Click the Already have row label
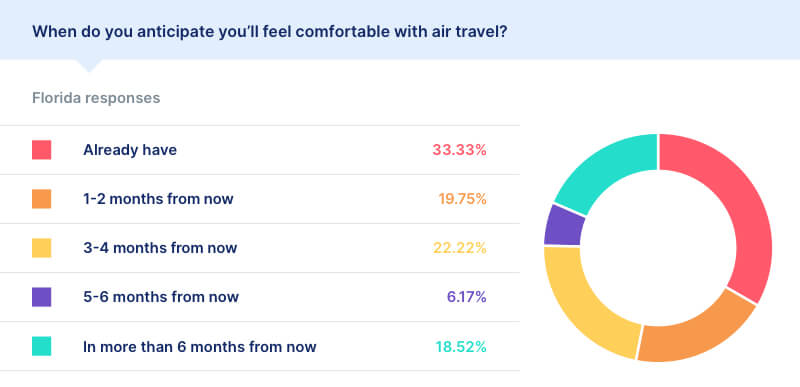The height and width of the screenshot is (387, 800). (130, 150)
